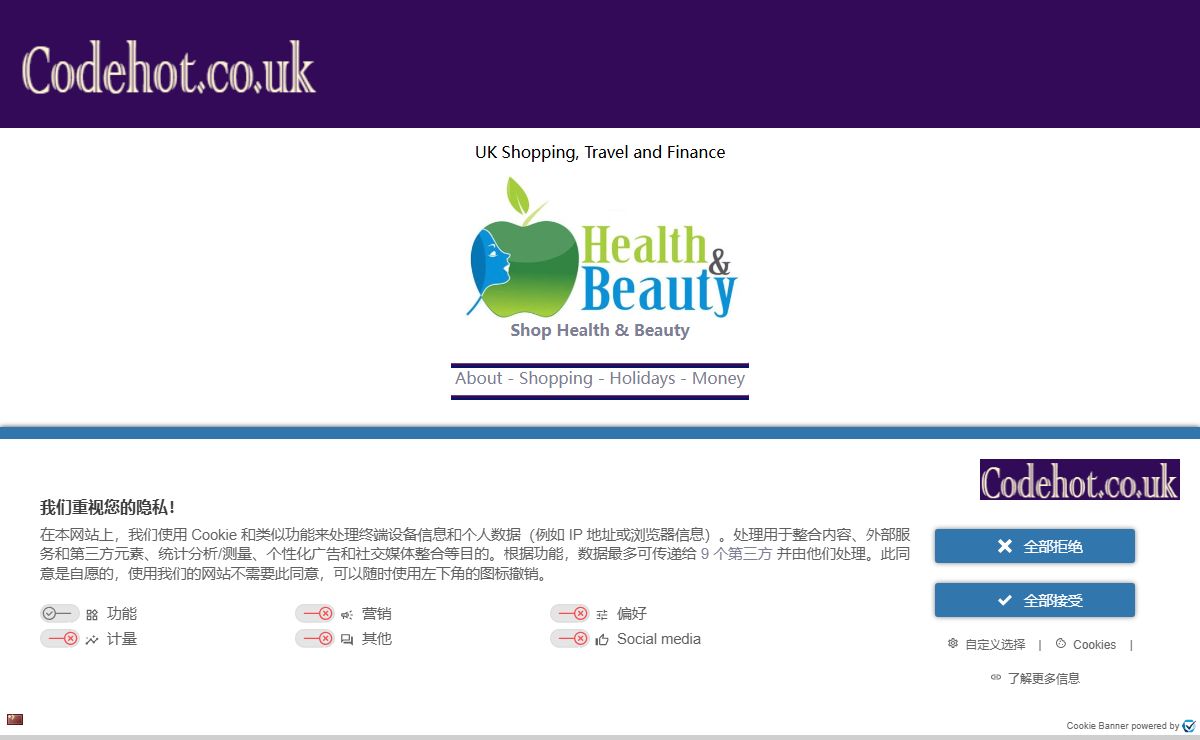Click the grid icon next to 功能

(x=92, y=615)
